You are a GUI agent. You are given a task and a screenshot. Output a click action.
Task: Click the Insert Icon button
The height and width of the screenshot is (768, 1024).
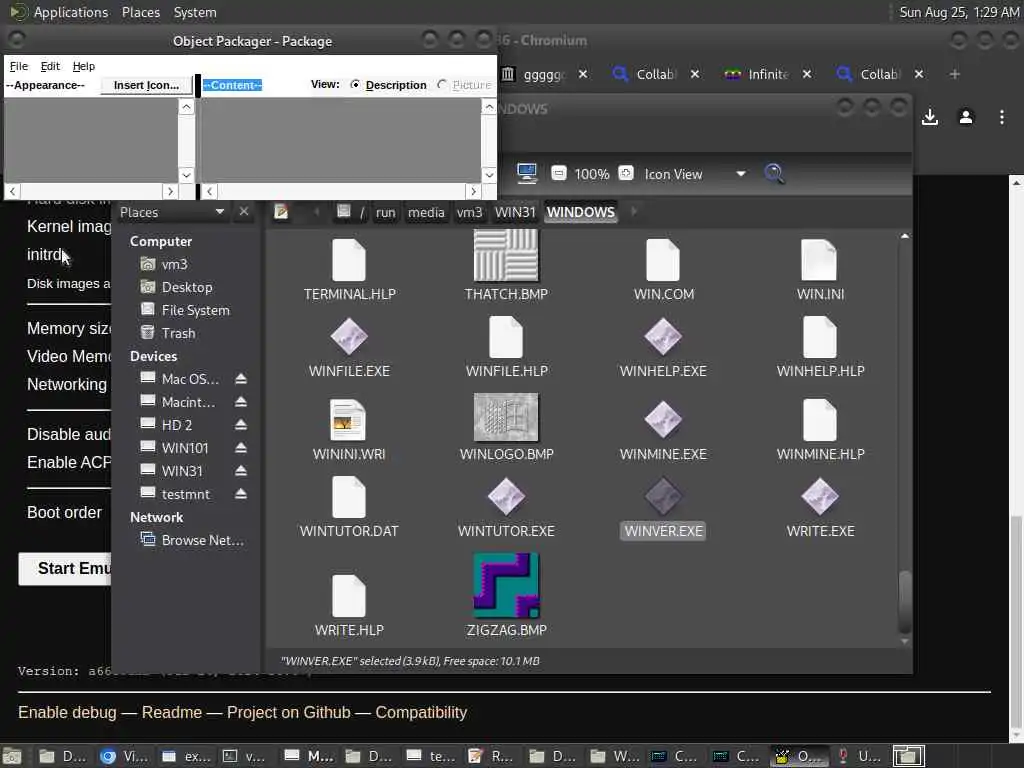(146, 85)
